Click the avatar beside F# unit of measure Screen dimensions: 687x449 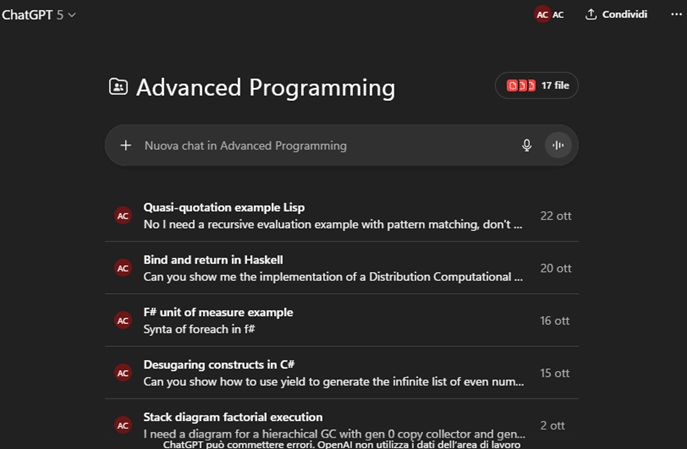click(x=123, y=320)
